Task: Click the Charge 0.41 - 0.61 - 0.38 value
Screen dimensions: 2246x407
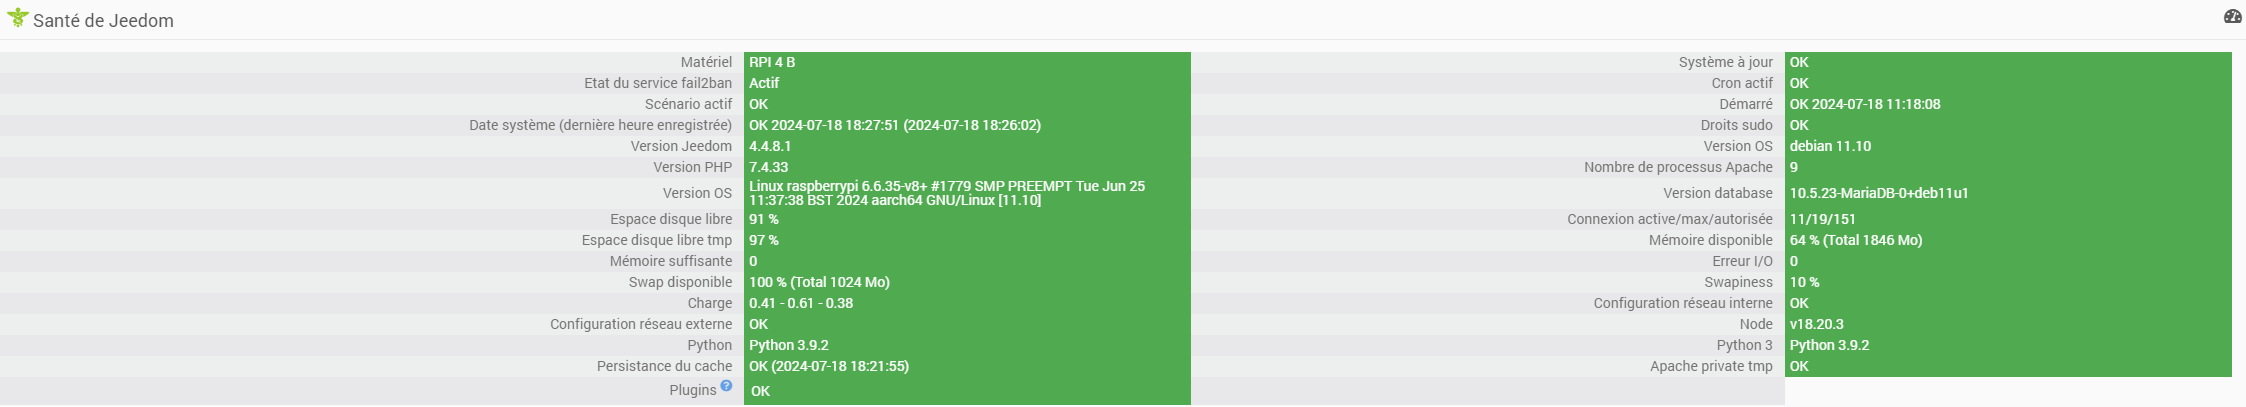Action: click(801, 303)
